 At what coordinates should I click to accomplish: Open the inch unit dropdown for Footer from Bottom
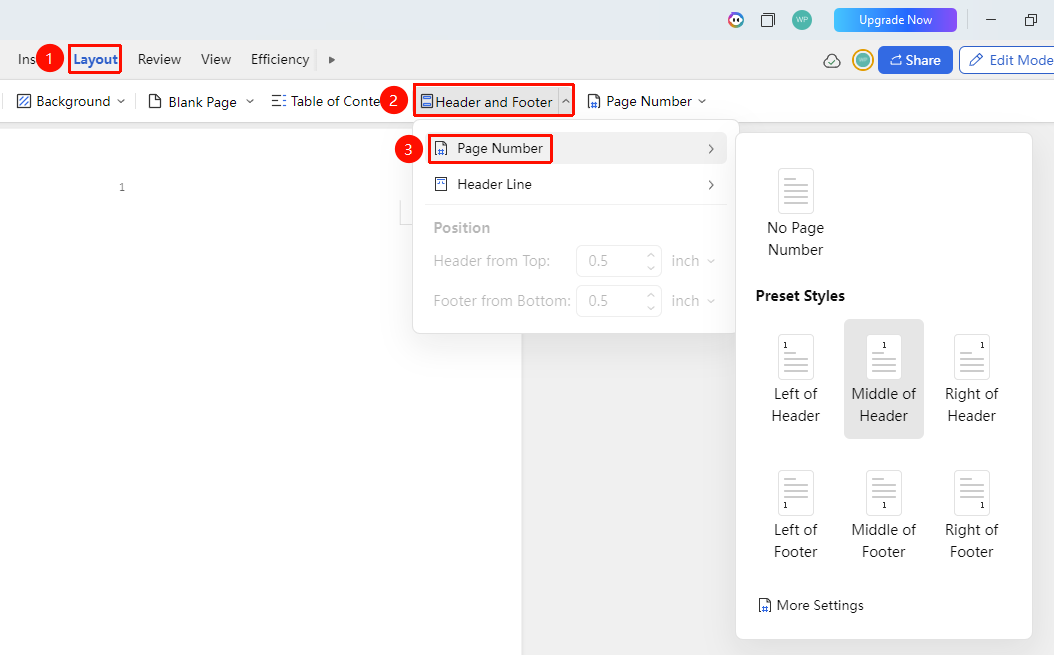coord(693,301)
